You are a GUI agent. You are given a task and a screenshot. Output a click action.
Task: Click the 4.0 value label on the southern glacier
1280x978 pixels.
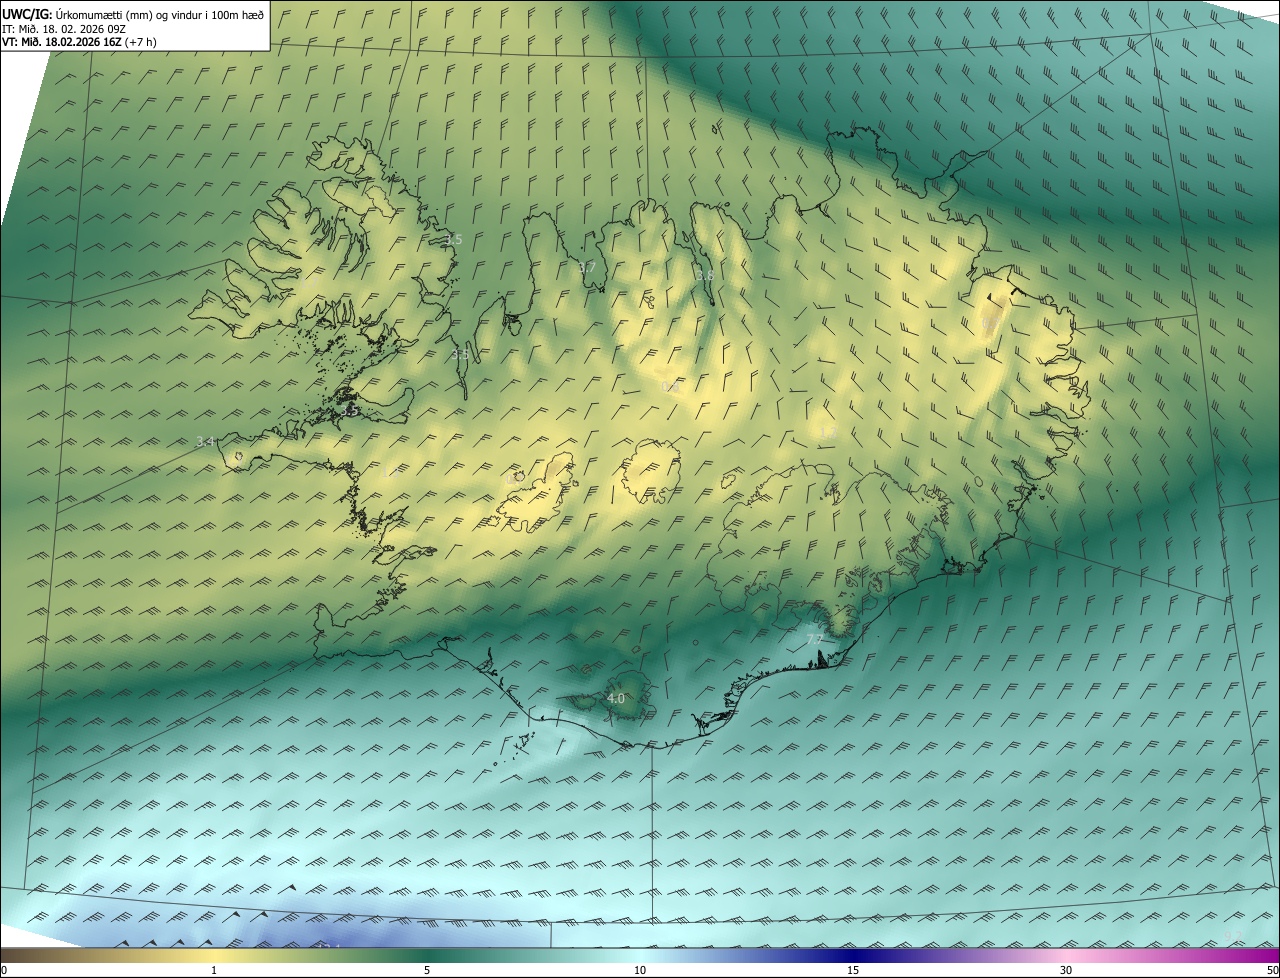click(616, 698)
